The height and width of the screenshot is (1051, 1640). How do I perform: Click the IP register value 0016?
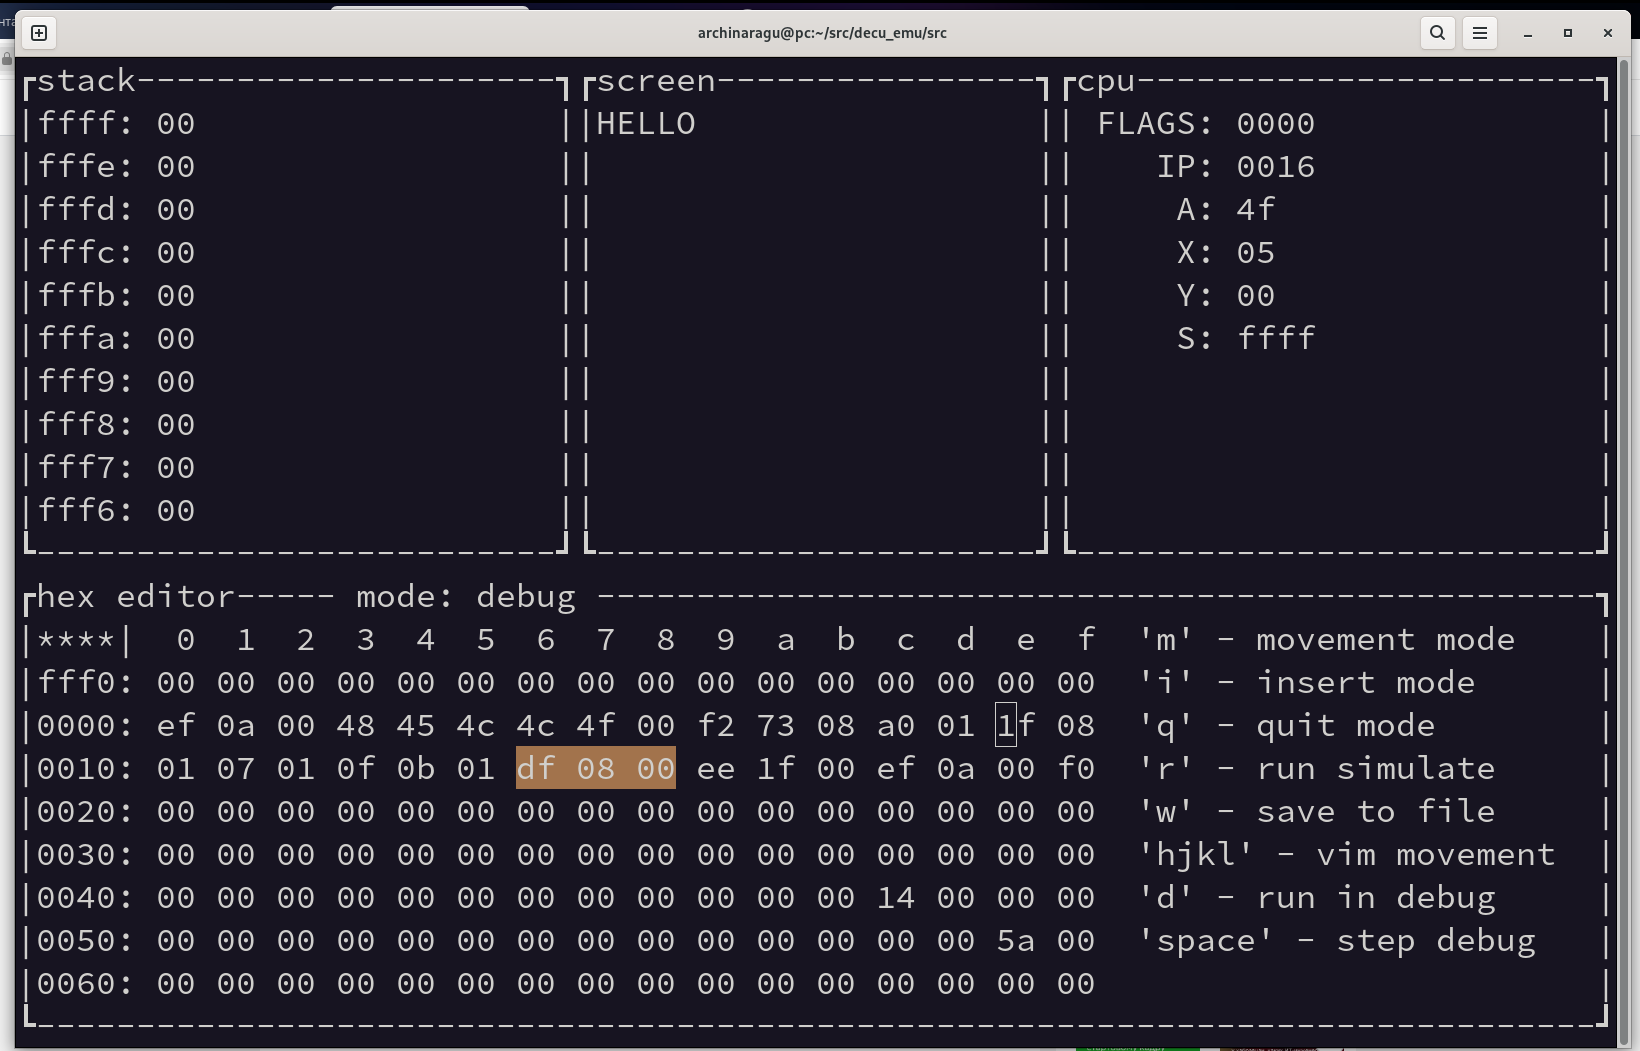tap(1277, 166)
